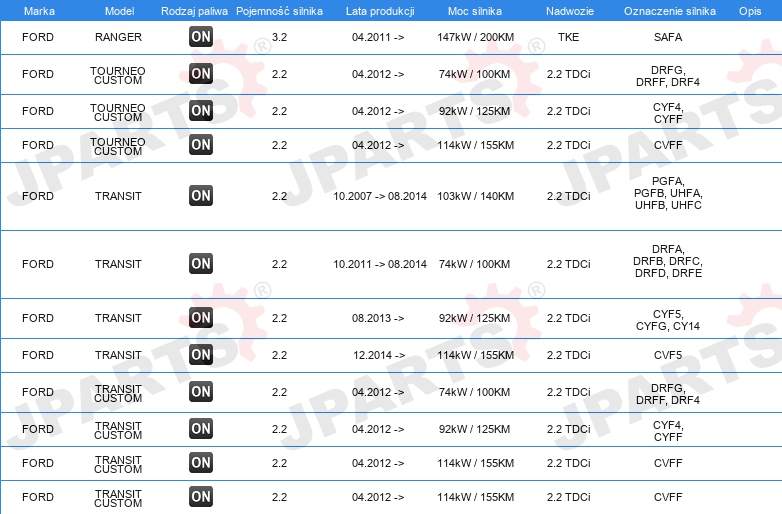Click the Rodzaj paliwa column header
This screenshot has height=514, width=782.
point(195,11)
